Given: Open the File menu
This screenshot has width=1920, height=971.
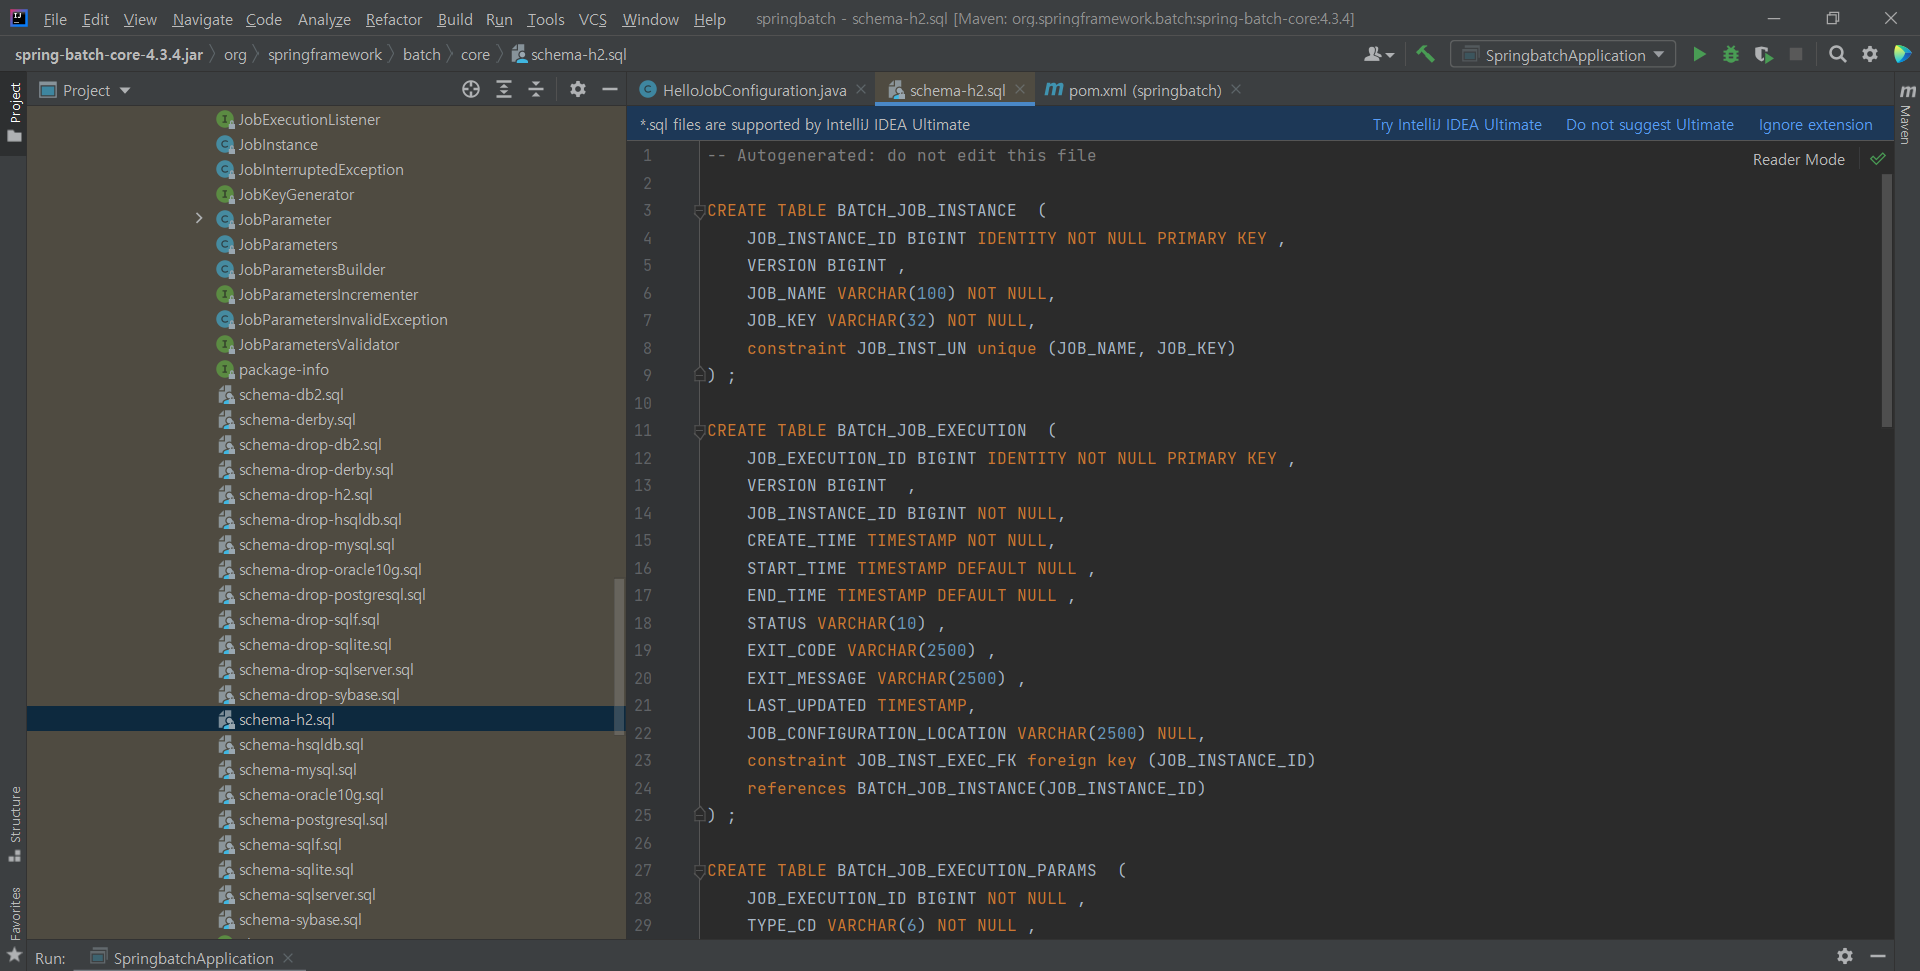Looking at the screenshot, I should (55, 19).
